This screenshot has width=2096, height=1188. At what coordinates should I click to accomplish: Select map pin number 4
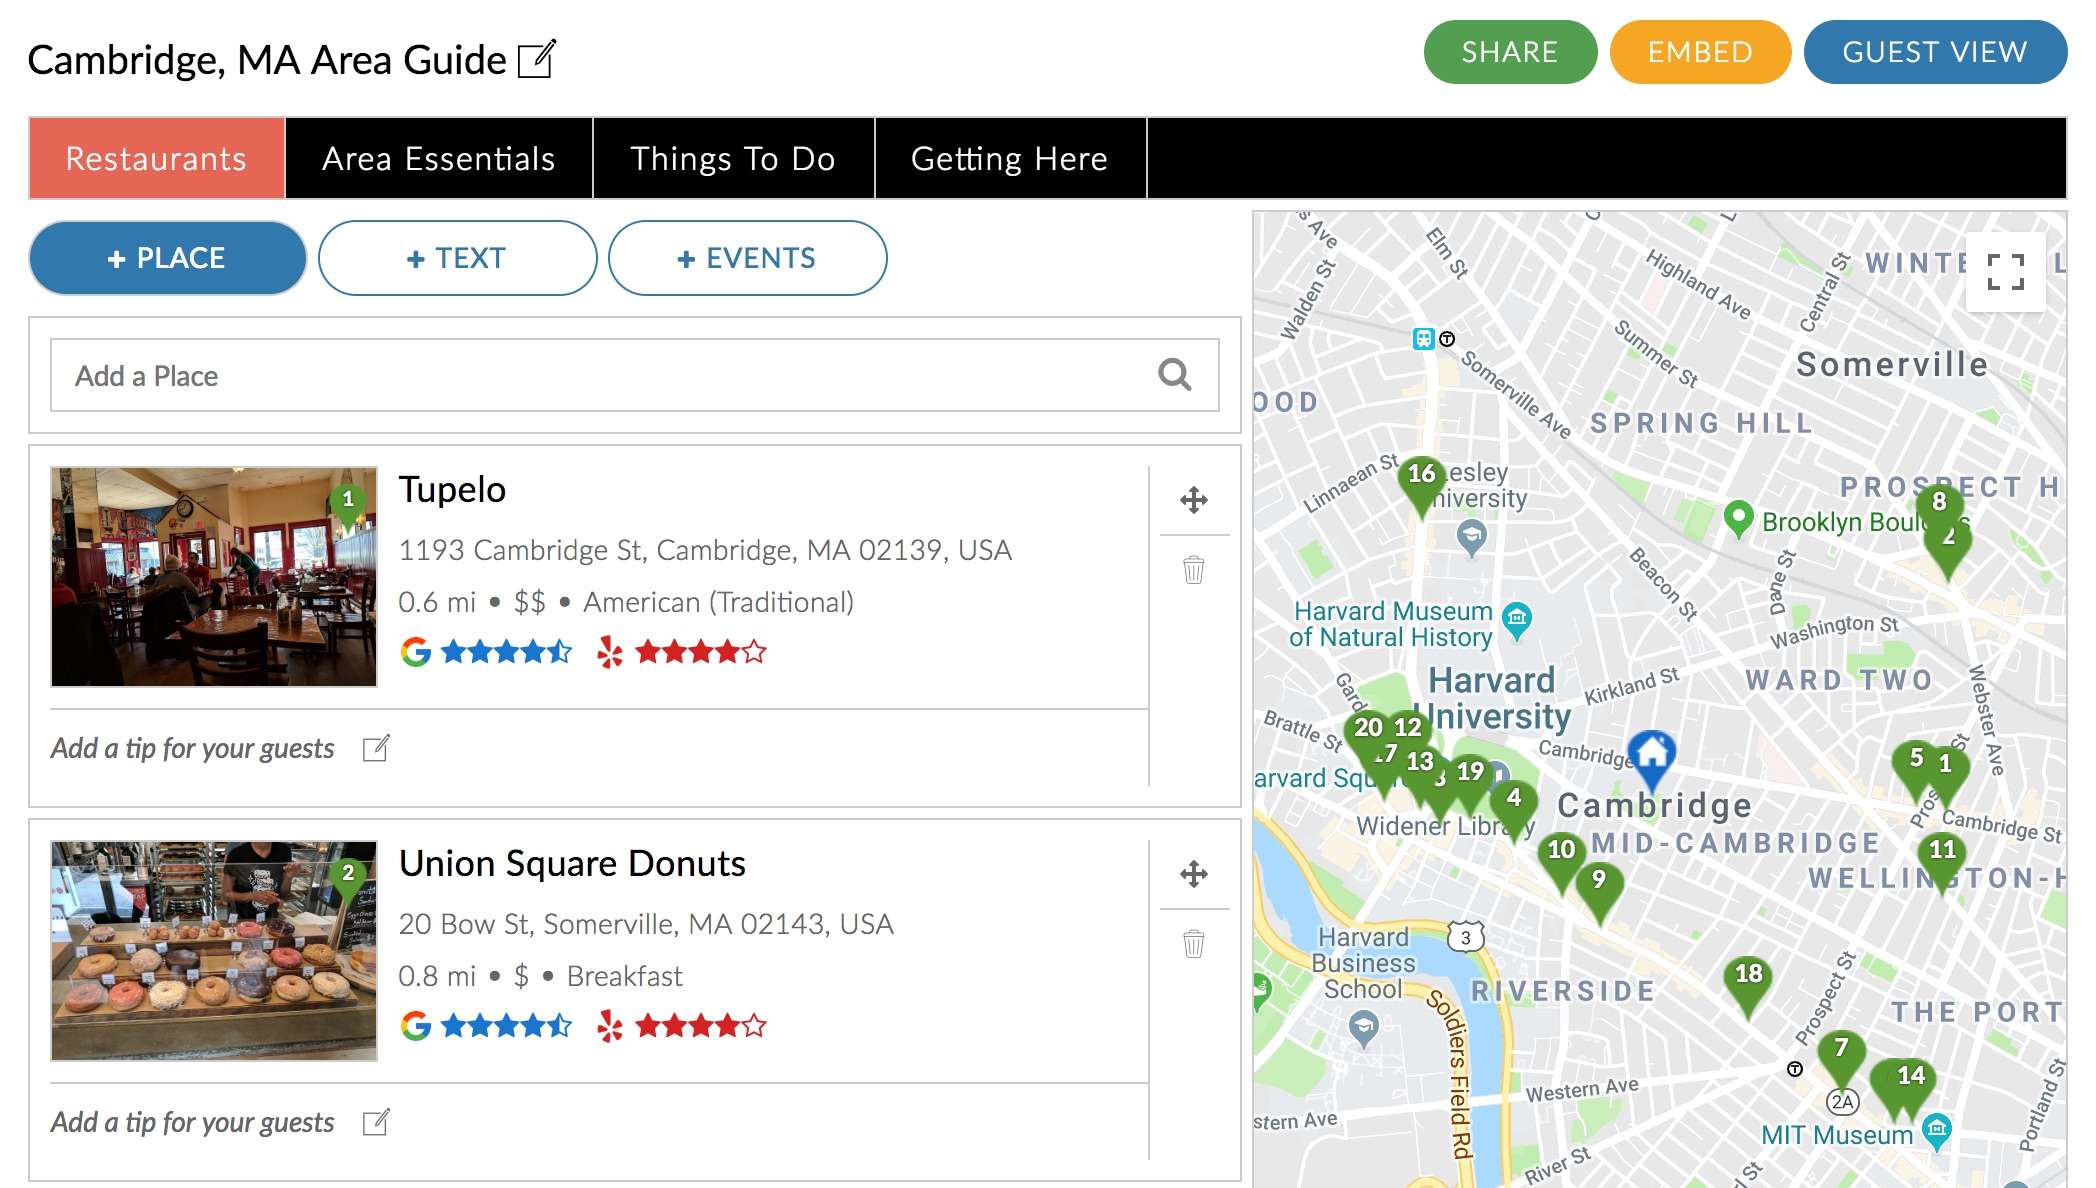click(x=1514, y=804)
